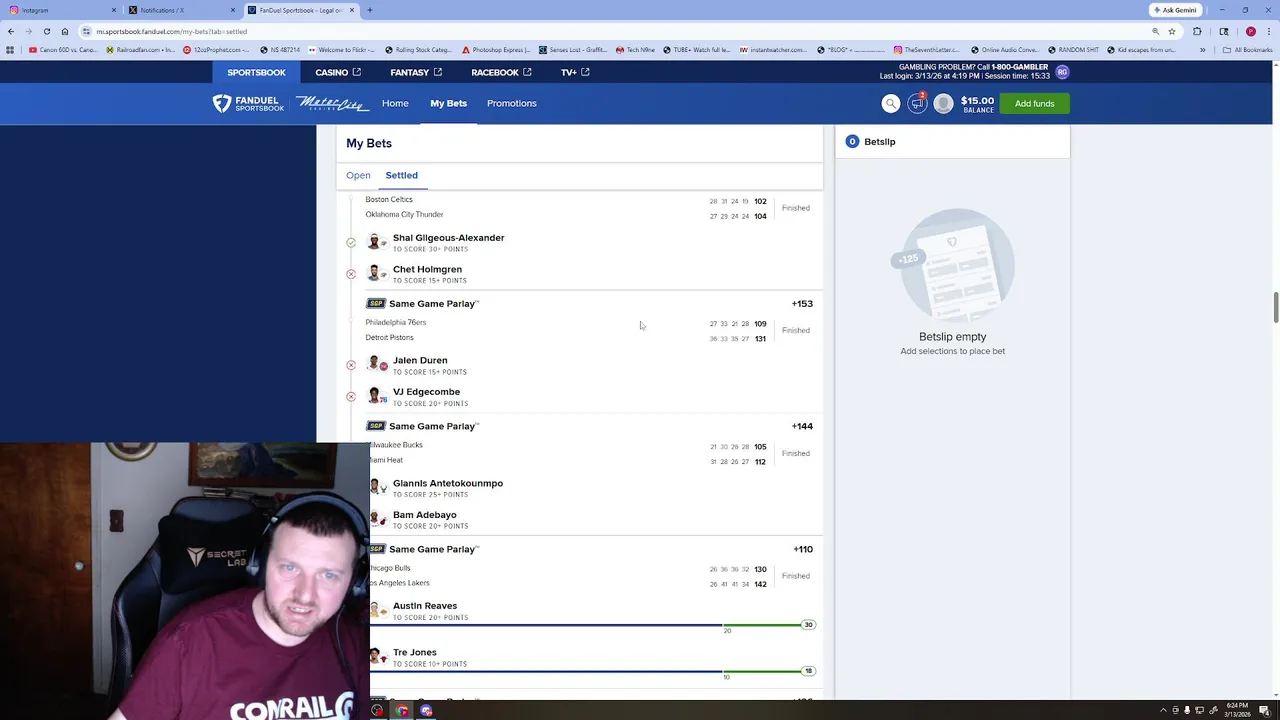
Task: Click the green Add funds button
Action: pos(1035,103)
